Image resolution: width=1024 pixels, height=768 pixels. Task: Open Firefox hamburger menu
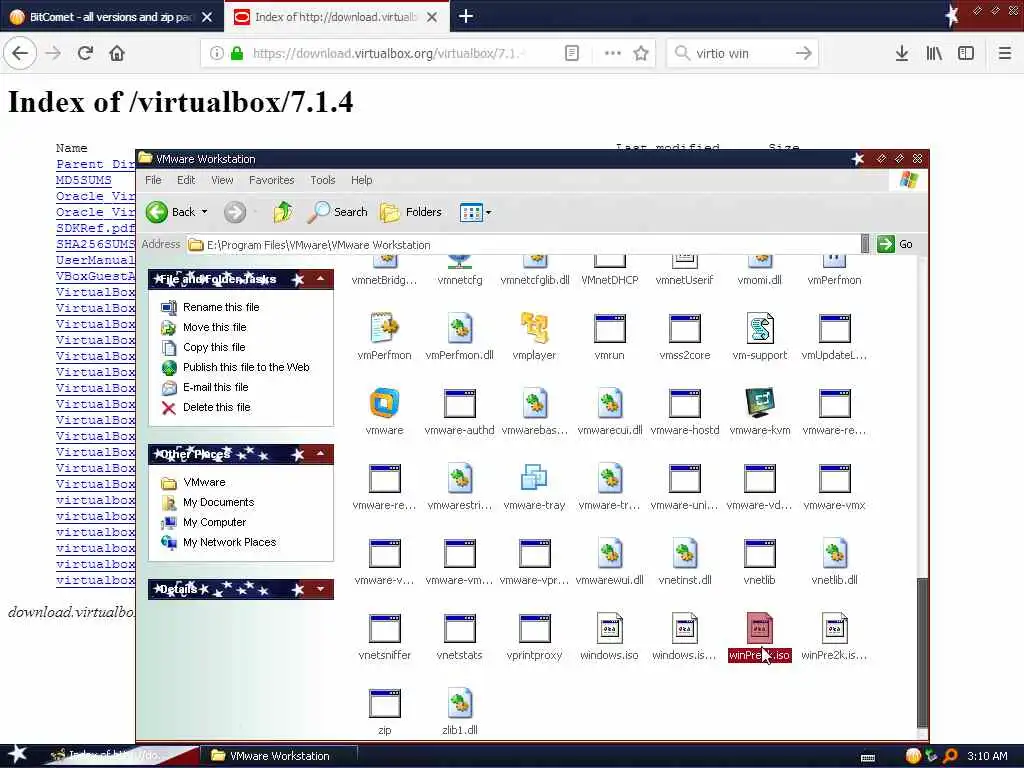pyautogui.click(x=1005, y=53)
